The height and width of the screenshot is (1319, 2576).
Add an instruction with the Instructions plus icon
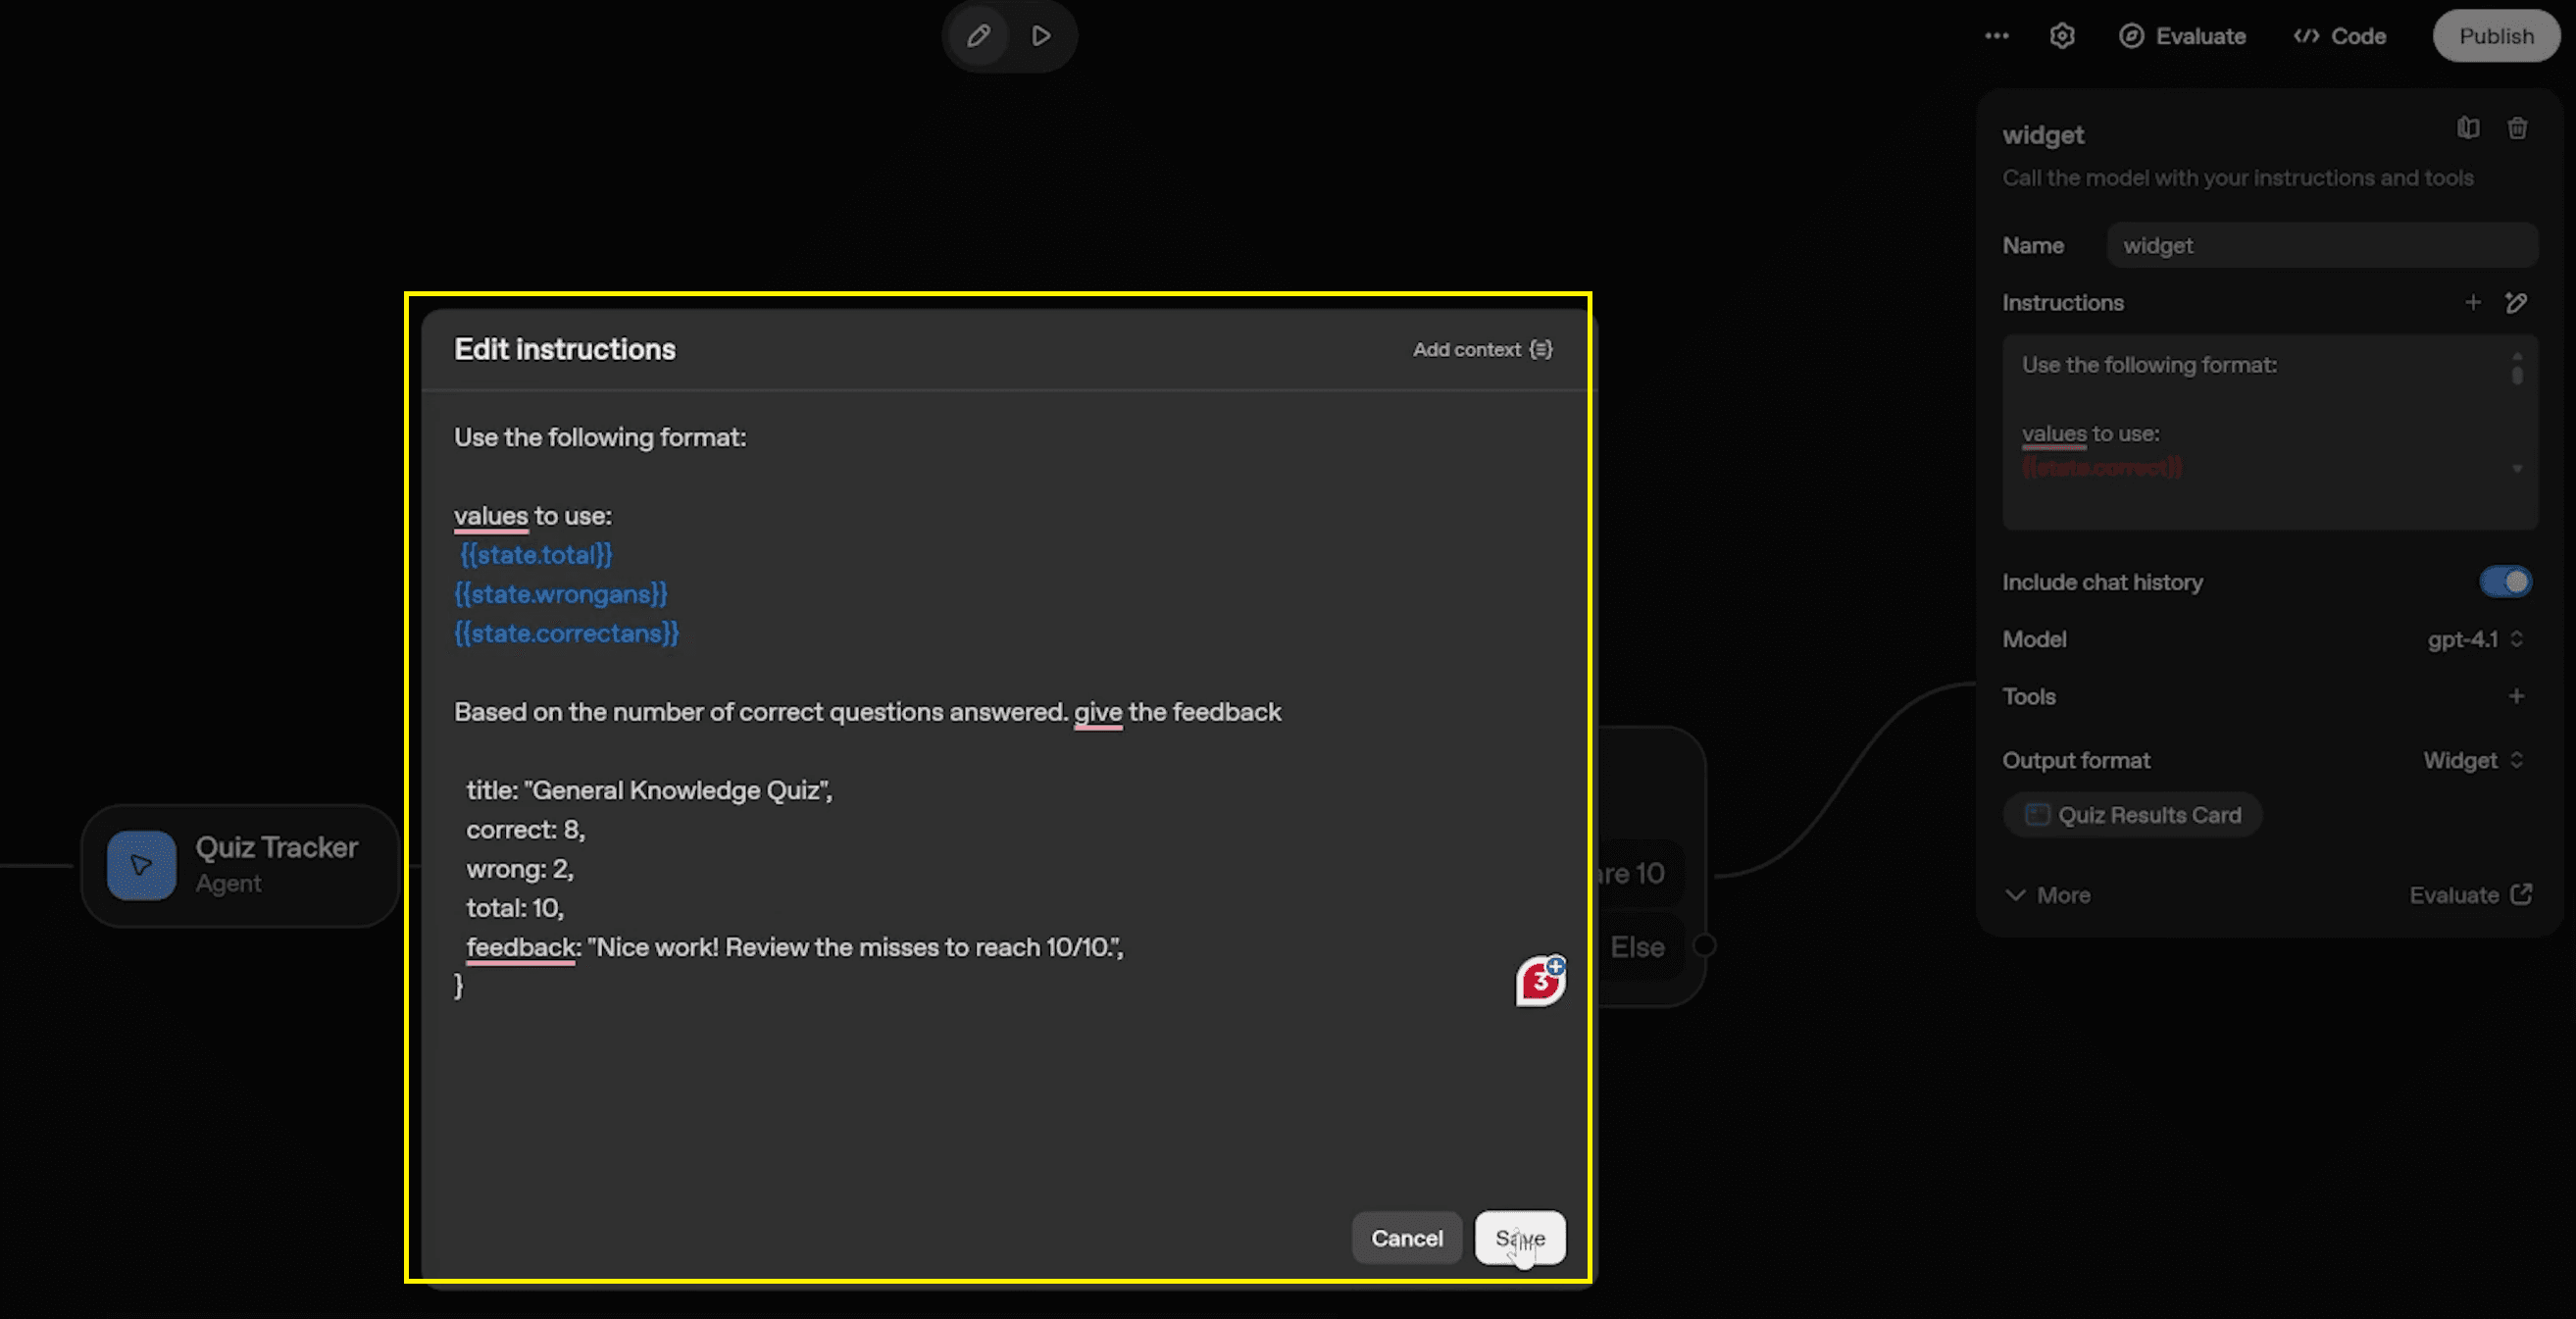pos(2473,302)
